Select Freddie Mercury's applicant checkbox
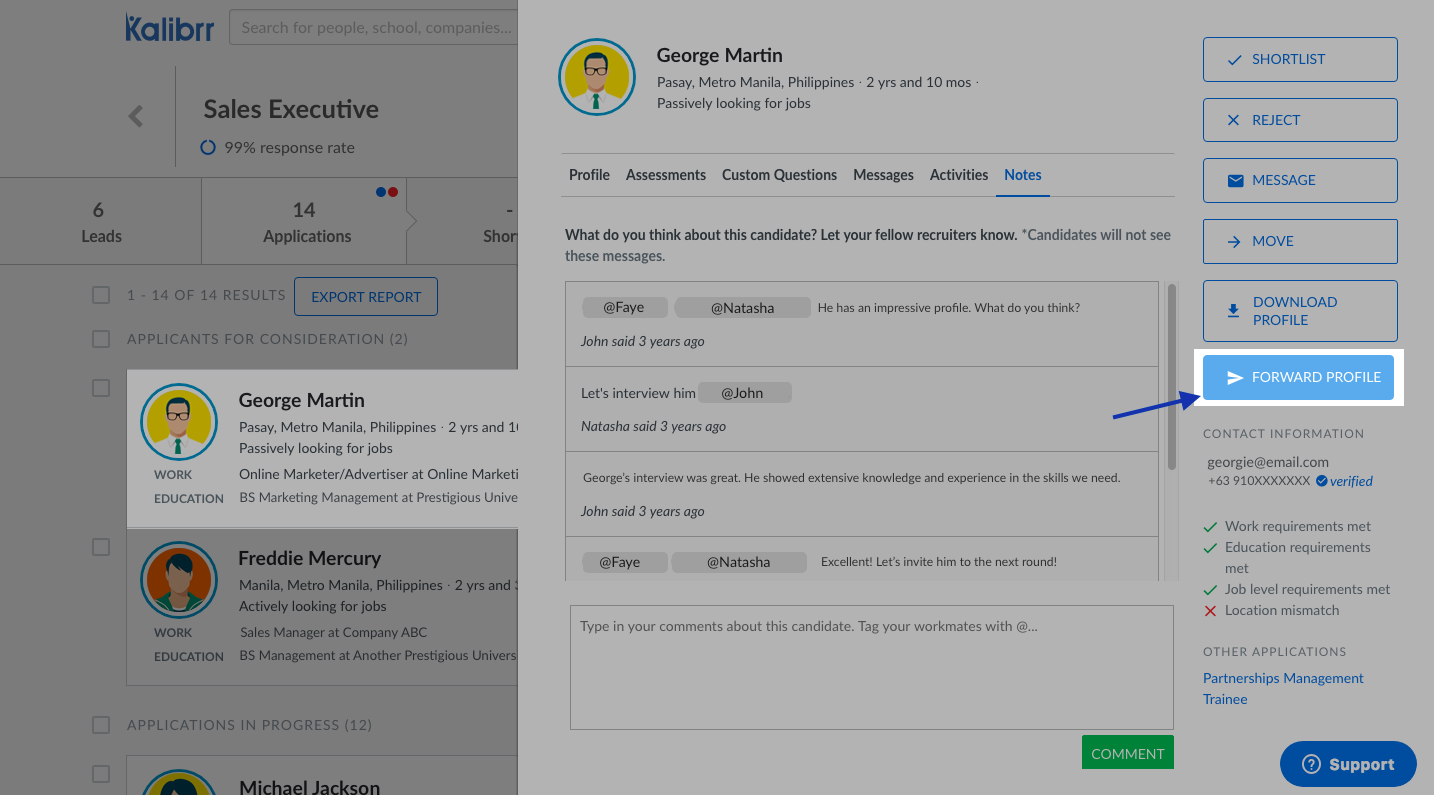The width and height of the screenshot is (1434, 795). pyautogui.click(x=101, y=547)
